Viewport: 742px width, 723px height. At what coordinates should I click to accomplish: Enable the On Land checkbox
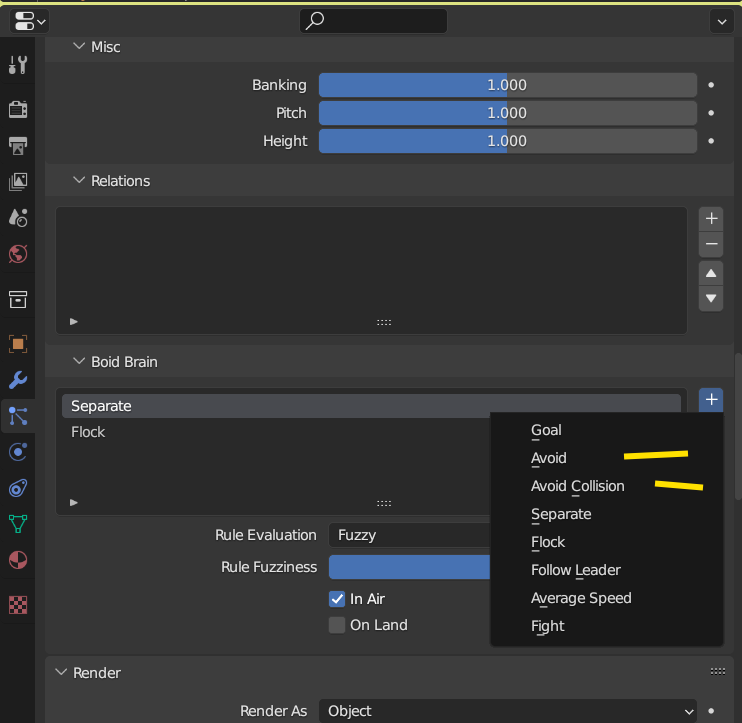337,625
